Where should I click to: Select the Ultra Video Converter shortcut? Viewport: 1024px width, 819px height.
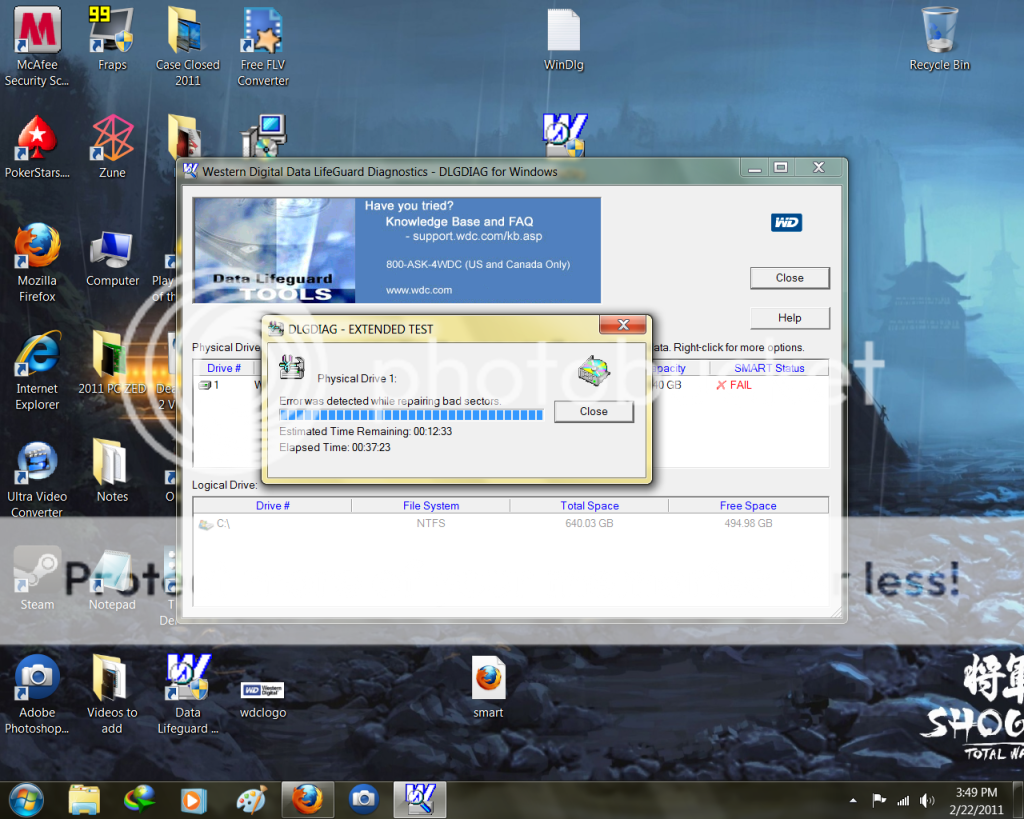[x=37, y=479]
